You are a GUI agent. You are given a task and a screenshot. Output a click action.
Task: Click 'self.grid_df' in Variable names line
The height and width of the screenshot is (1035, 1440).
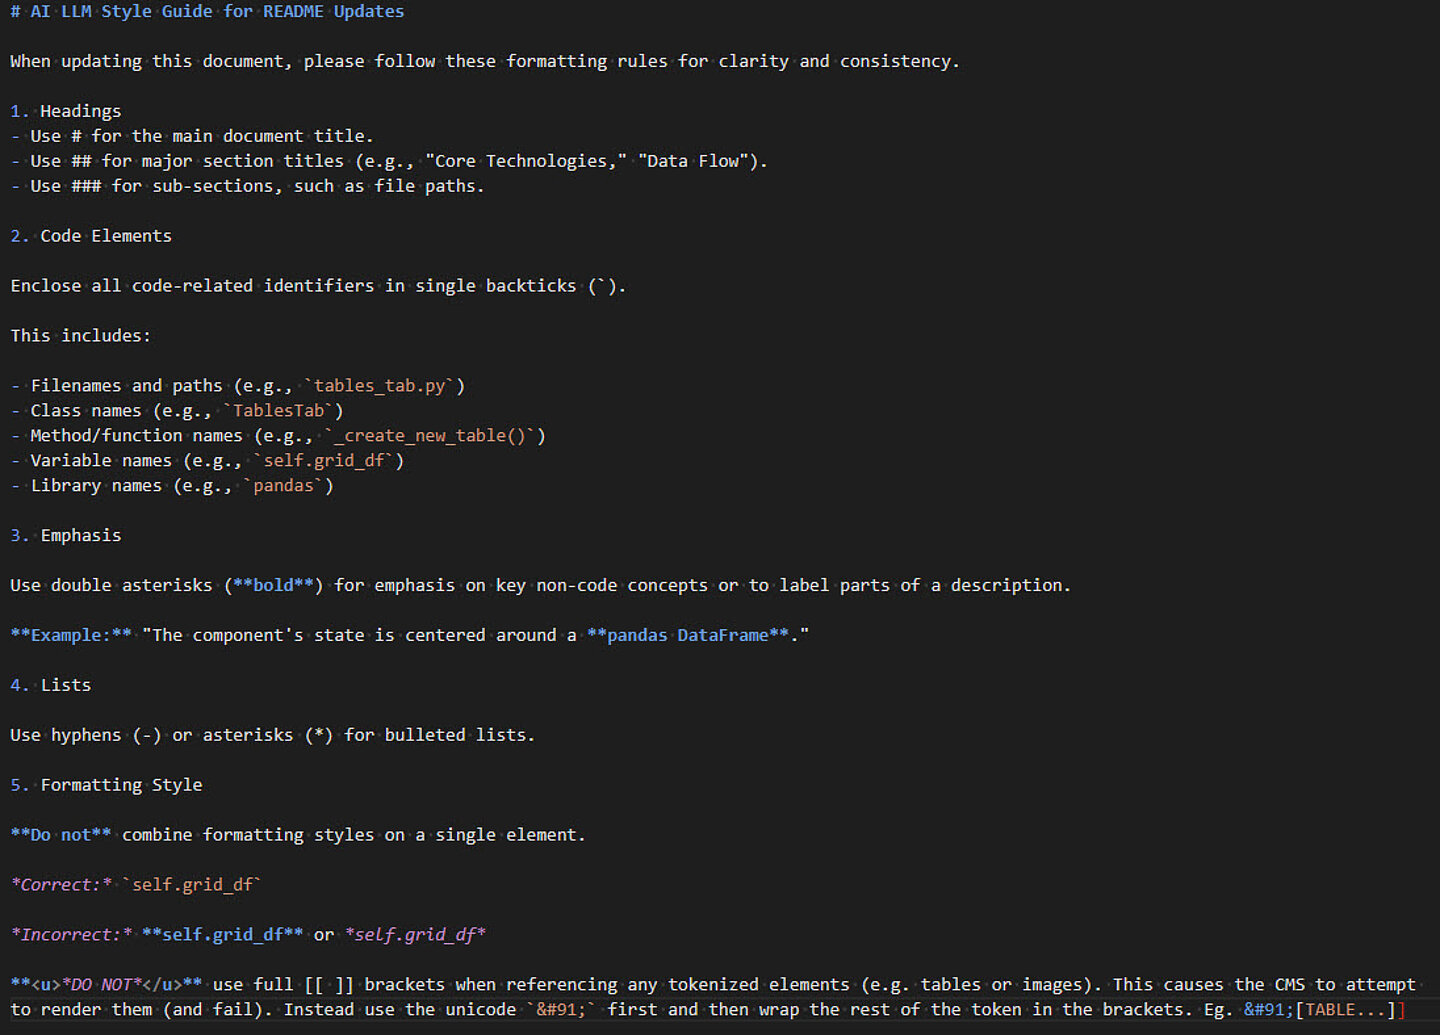click(324, 461)
